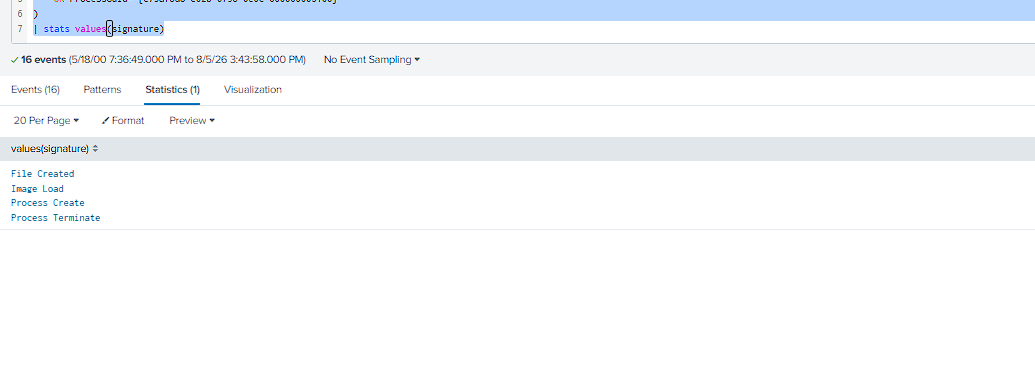Expand the No Event Sampling dropdown

[372, 59]
